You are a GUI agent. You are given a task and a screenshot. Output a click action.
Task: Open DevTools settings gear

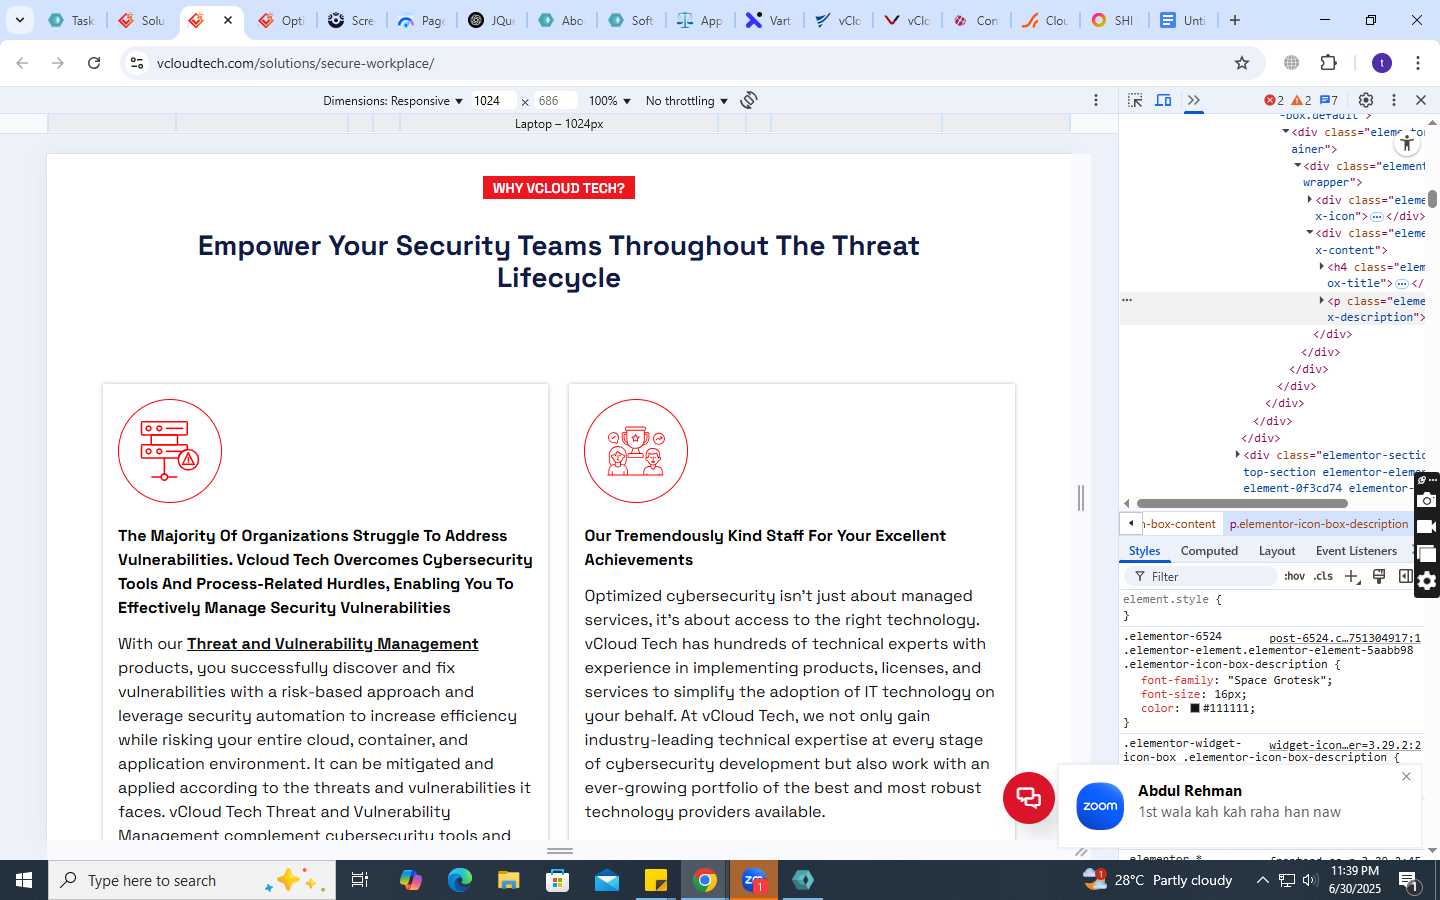(x=1366, y=100)
